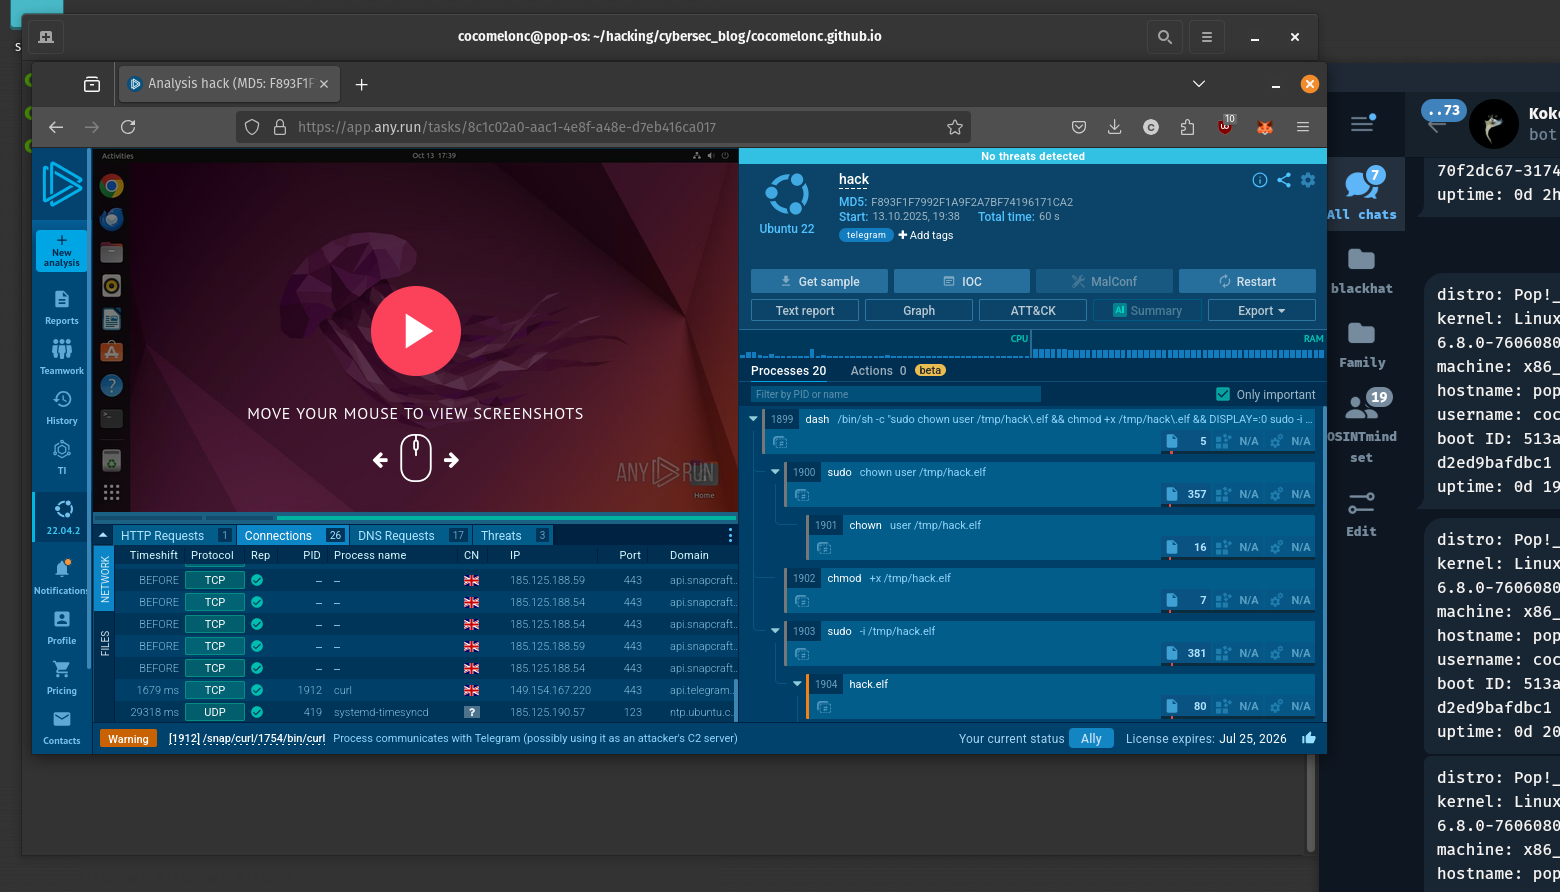
Task: Open the Teamwork sidebar icon
Action: pyautogui.click(x=61, y=356)
